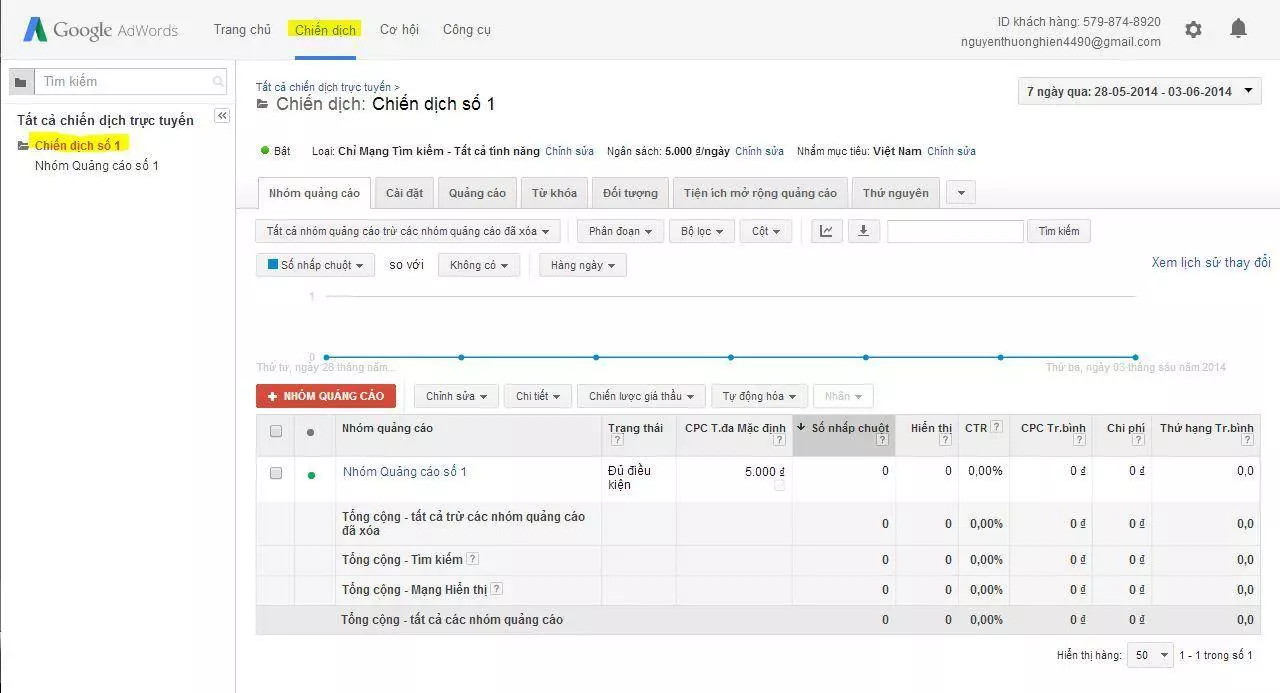1280x693 pixels.
Task: Open the settings gear icon
Action: [1193, 30]
